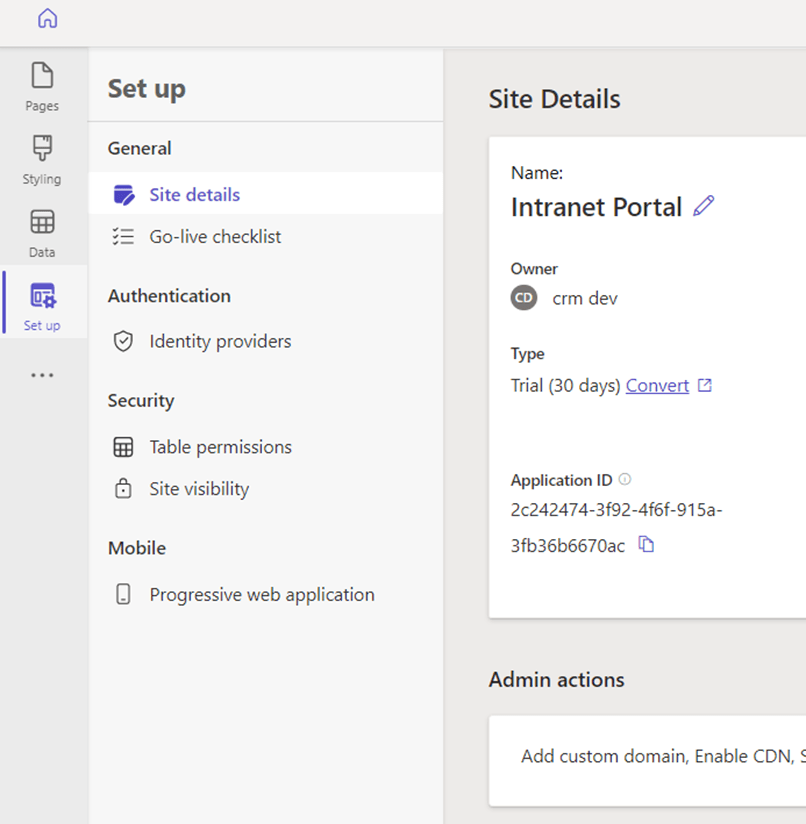Click the Intranet Portal name text
The width and height of the screenshot is (806, 824).
tap(596, 207)
